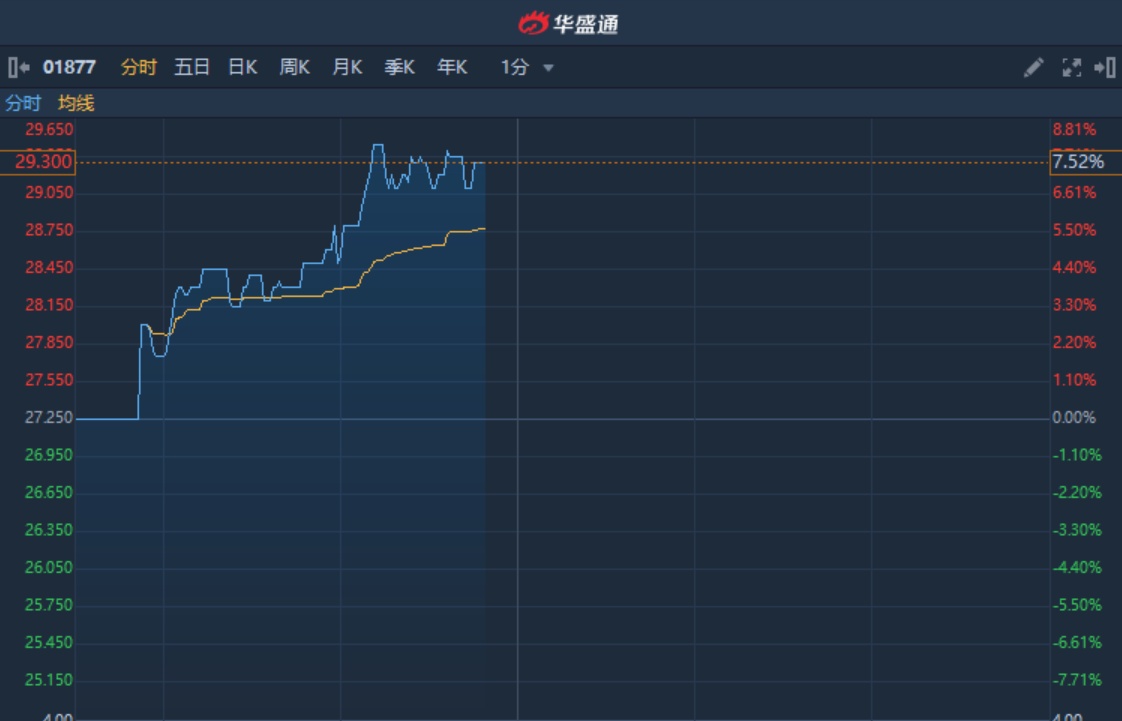Open the 季K chart view
This screenshot has height=721, width=1122.
pos(399,68)
